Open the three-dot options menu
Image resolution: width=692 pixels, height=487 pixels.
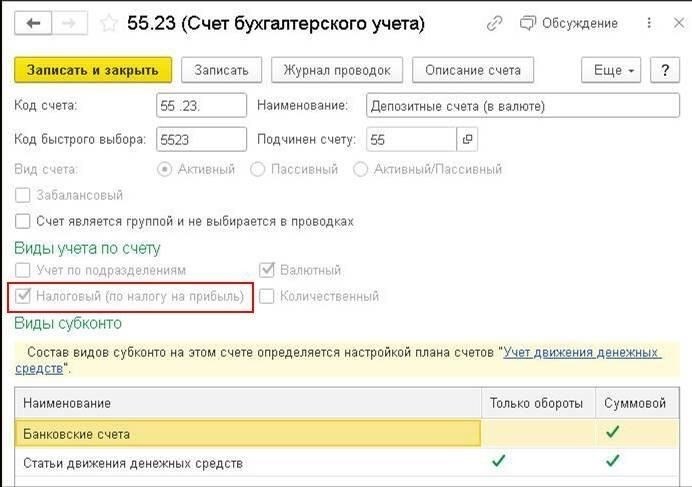[649, 23]
